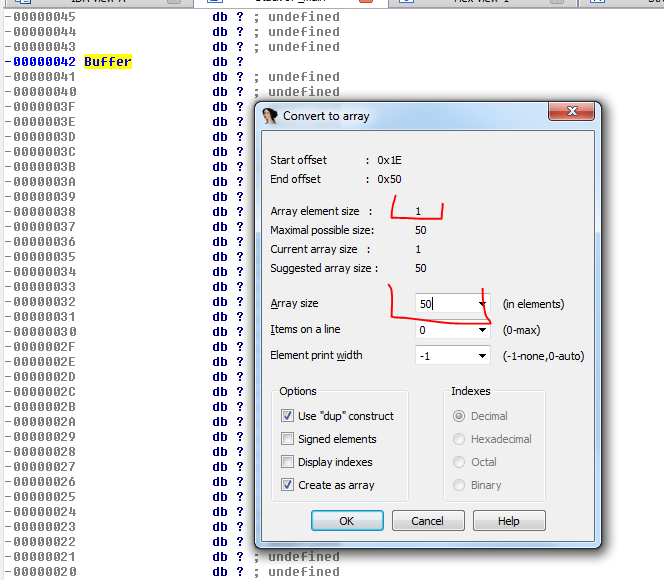This screenshot has height=580, width=664.
Task: Pick the Octal indexes option
Action: 460,462
